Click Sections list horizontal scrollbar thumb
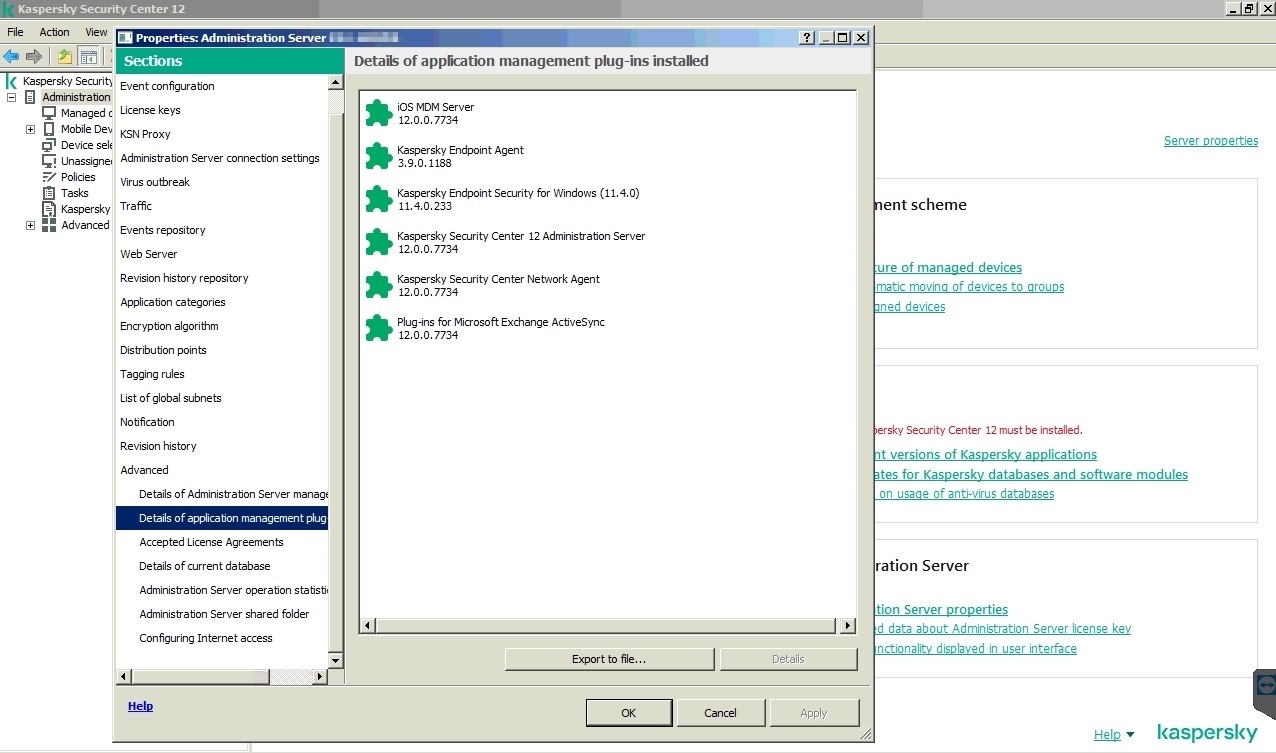Image resolution: width=1276 pixels, height=753 pixels. (x=200, y=677)
